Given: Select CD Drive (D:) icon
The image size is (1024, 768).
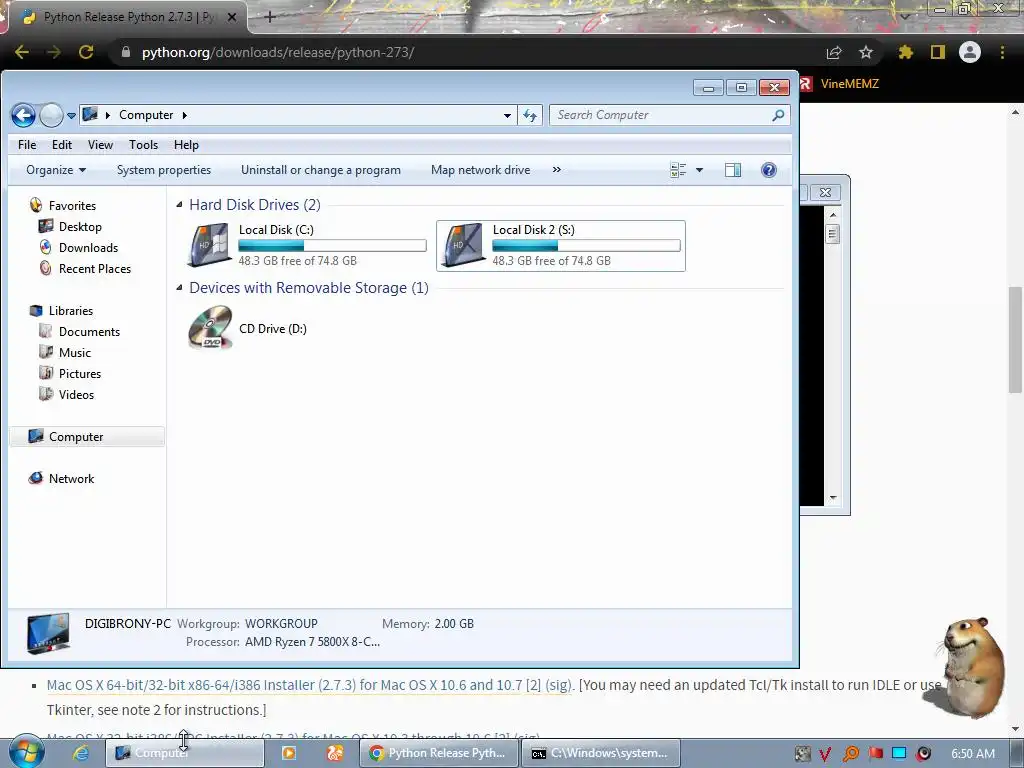Looking at the screenshot, I should pos(210,328).
